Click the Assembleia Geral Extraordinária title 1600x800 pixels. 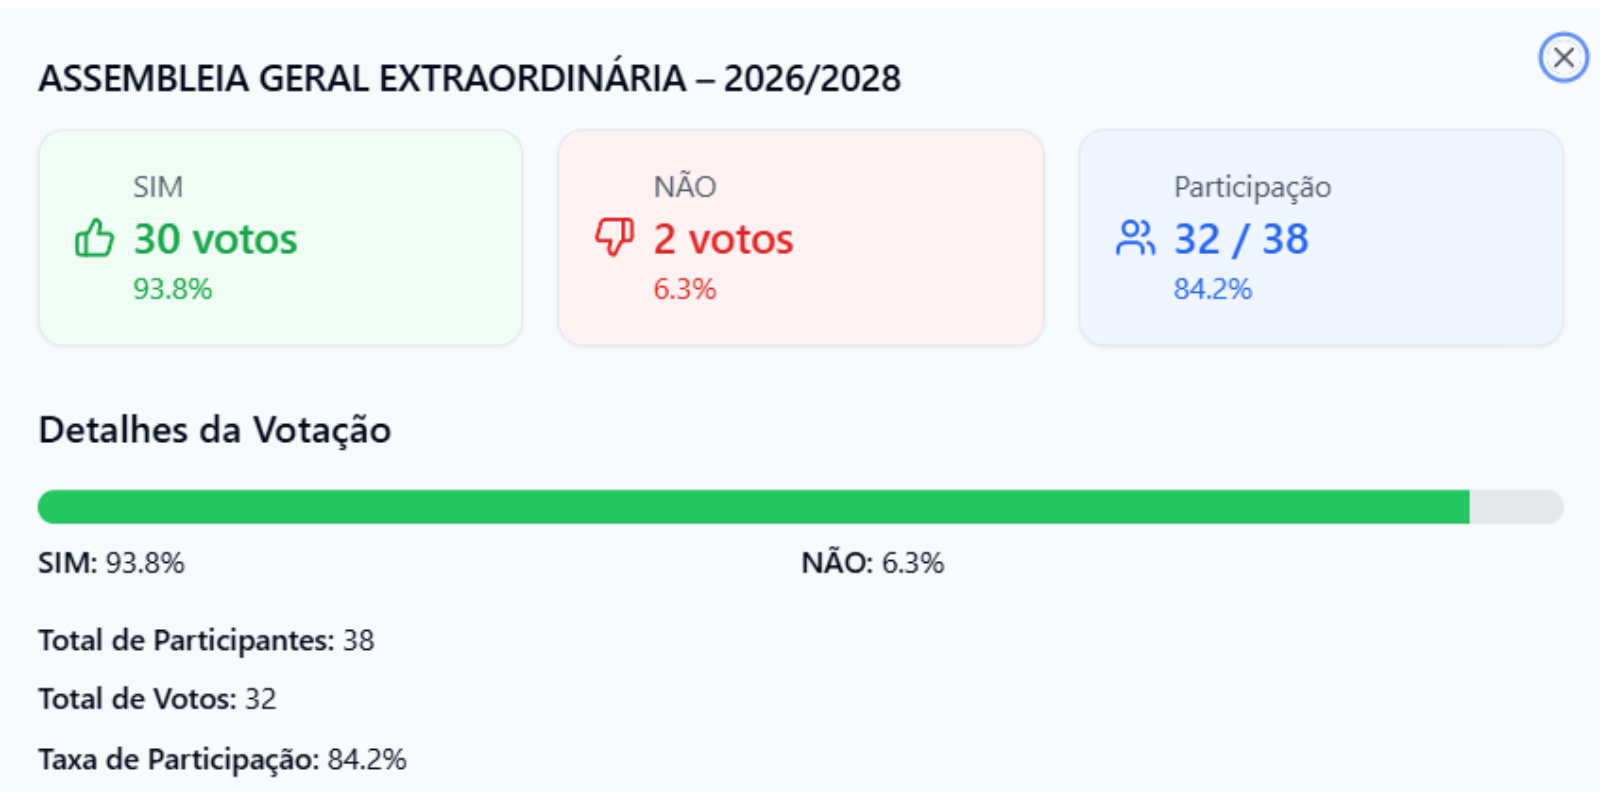(469, 78)
